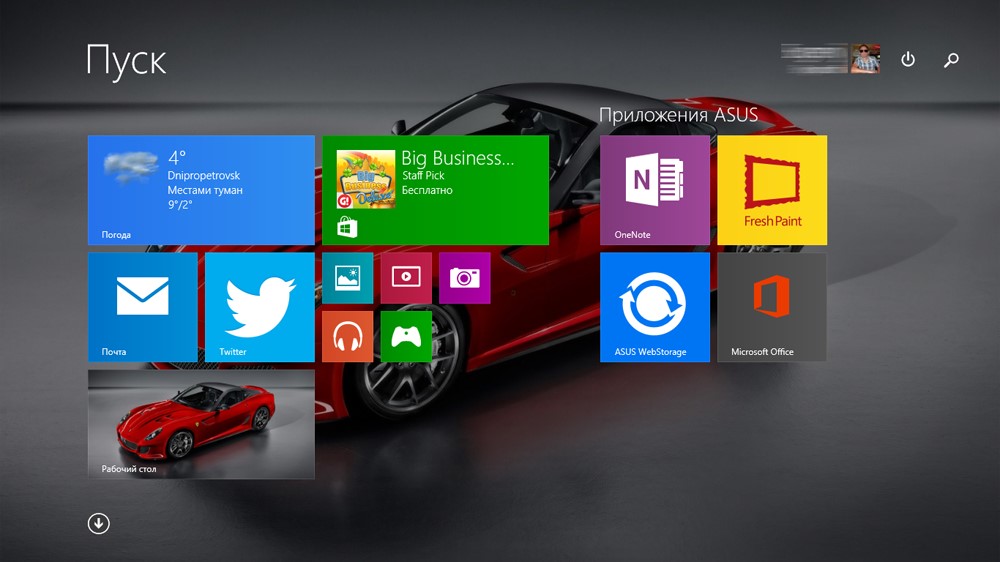Open the Big Business Store tile
The height and width of the screenshot is (562, 1000).
pos(436,190)
